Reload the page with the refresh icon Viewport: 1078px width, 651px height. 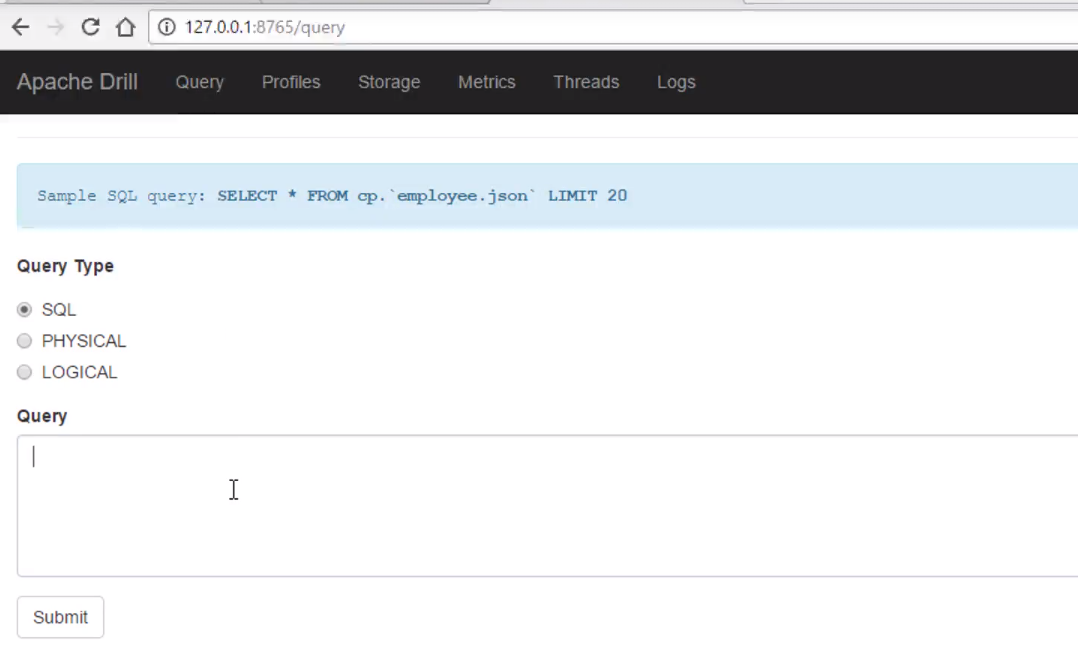91,27
